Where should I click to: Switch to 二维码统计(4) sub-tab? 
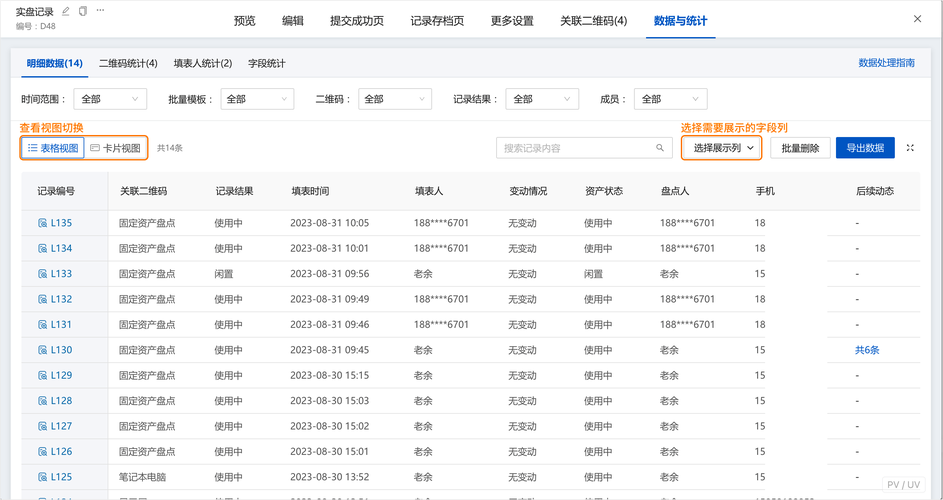pyautogui.click(x=128, y=63)
